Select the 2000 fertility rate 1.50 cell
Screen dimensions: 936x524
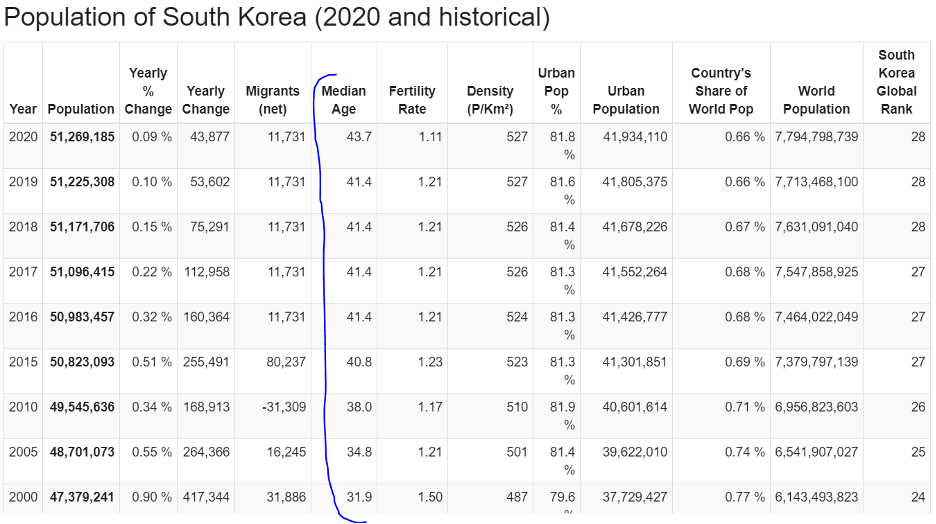point(429,497)
